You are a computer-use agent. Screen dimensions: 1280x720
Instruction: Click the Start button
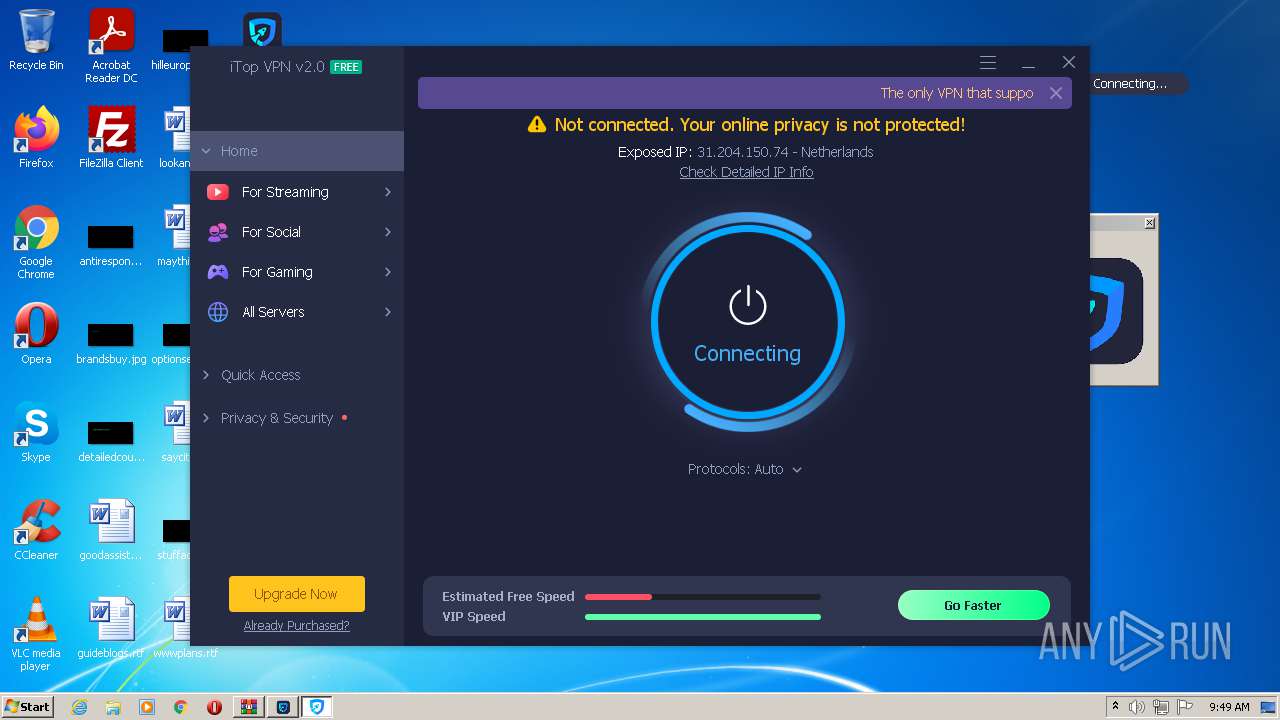[27, 707]
